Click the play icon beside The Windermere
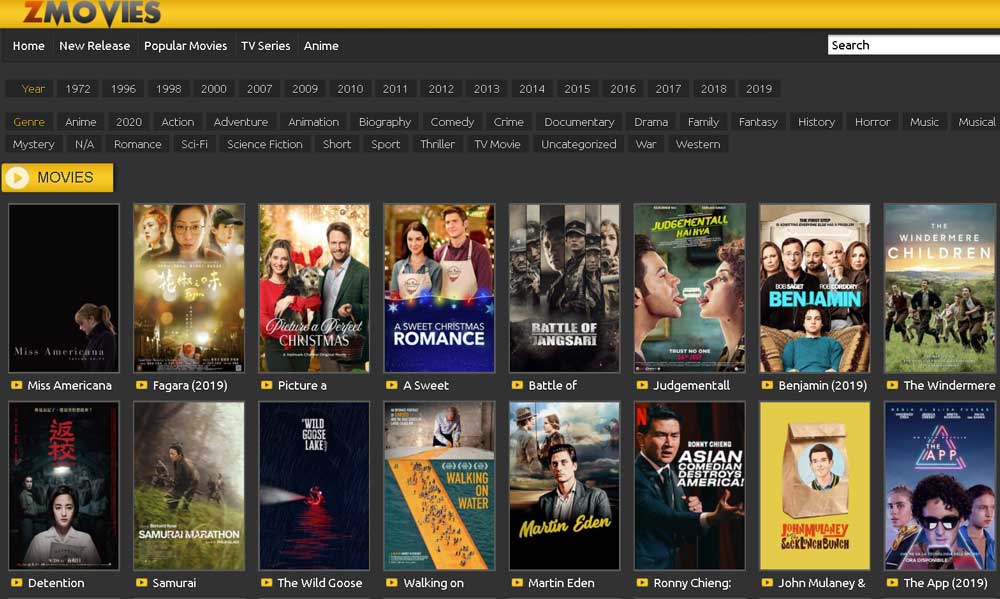Image resolution: width=1000 pixels, height=599 pixels. point(892,385)
